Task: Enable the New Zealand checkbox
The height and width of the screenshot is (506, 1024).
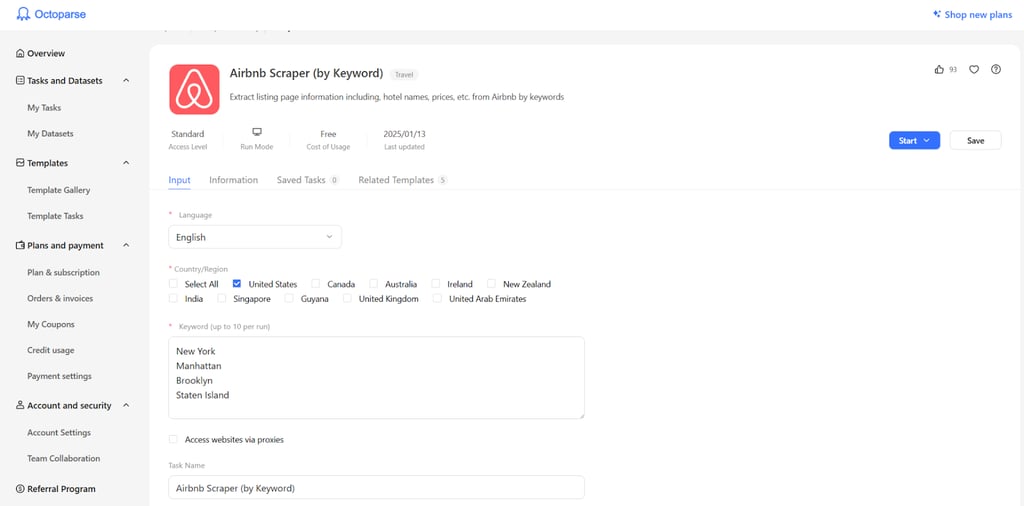Action: point(492,284)
